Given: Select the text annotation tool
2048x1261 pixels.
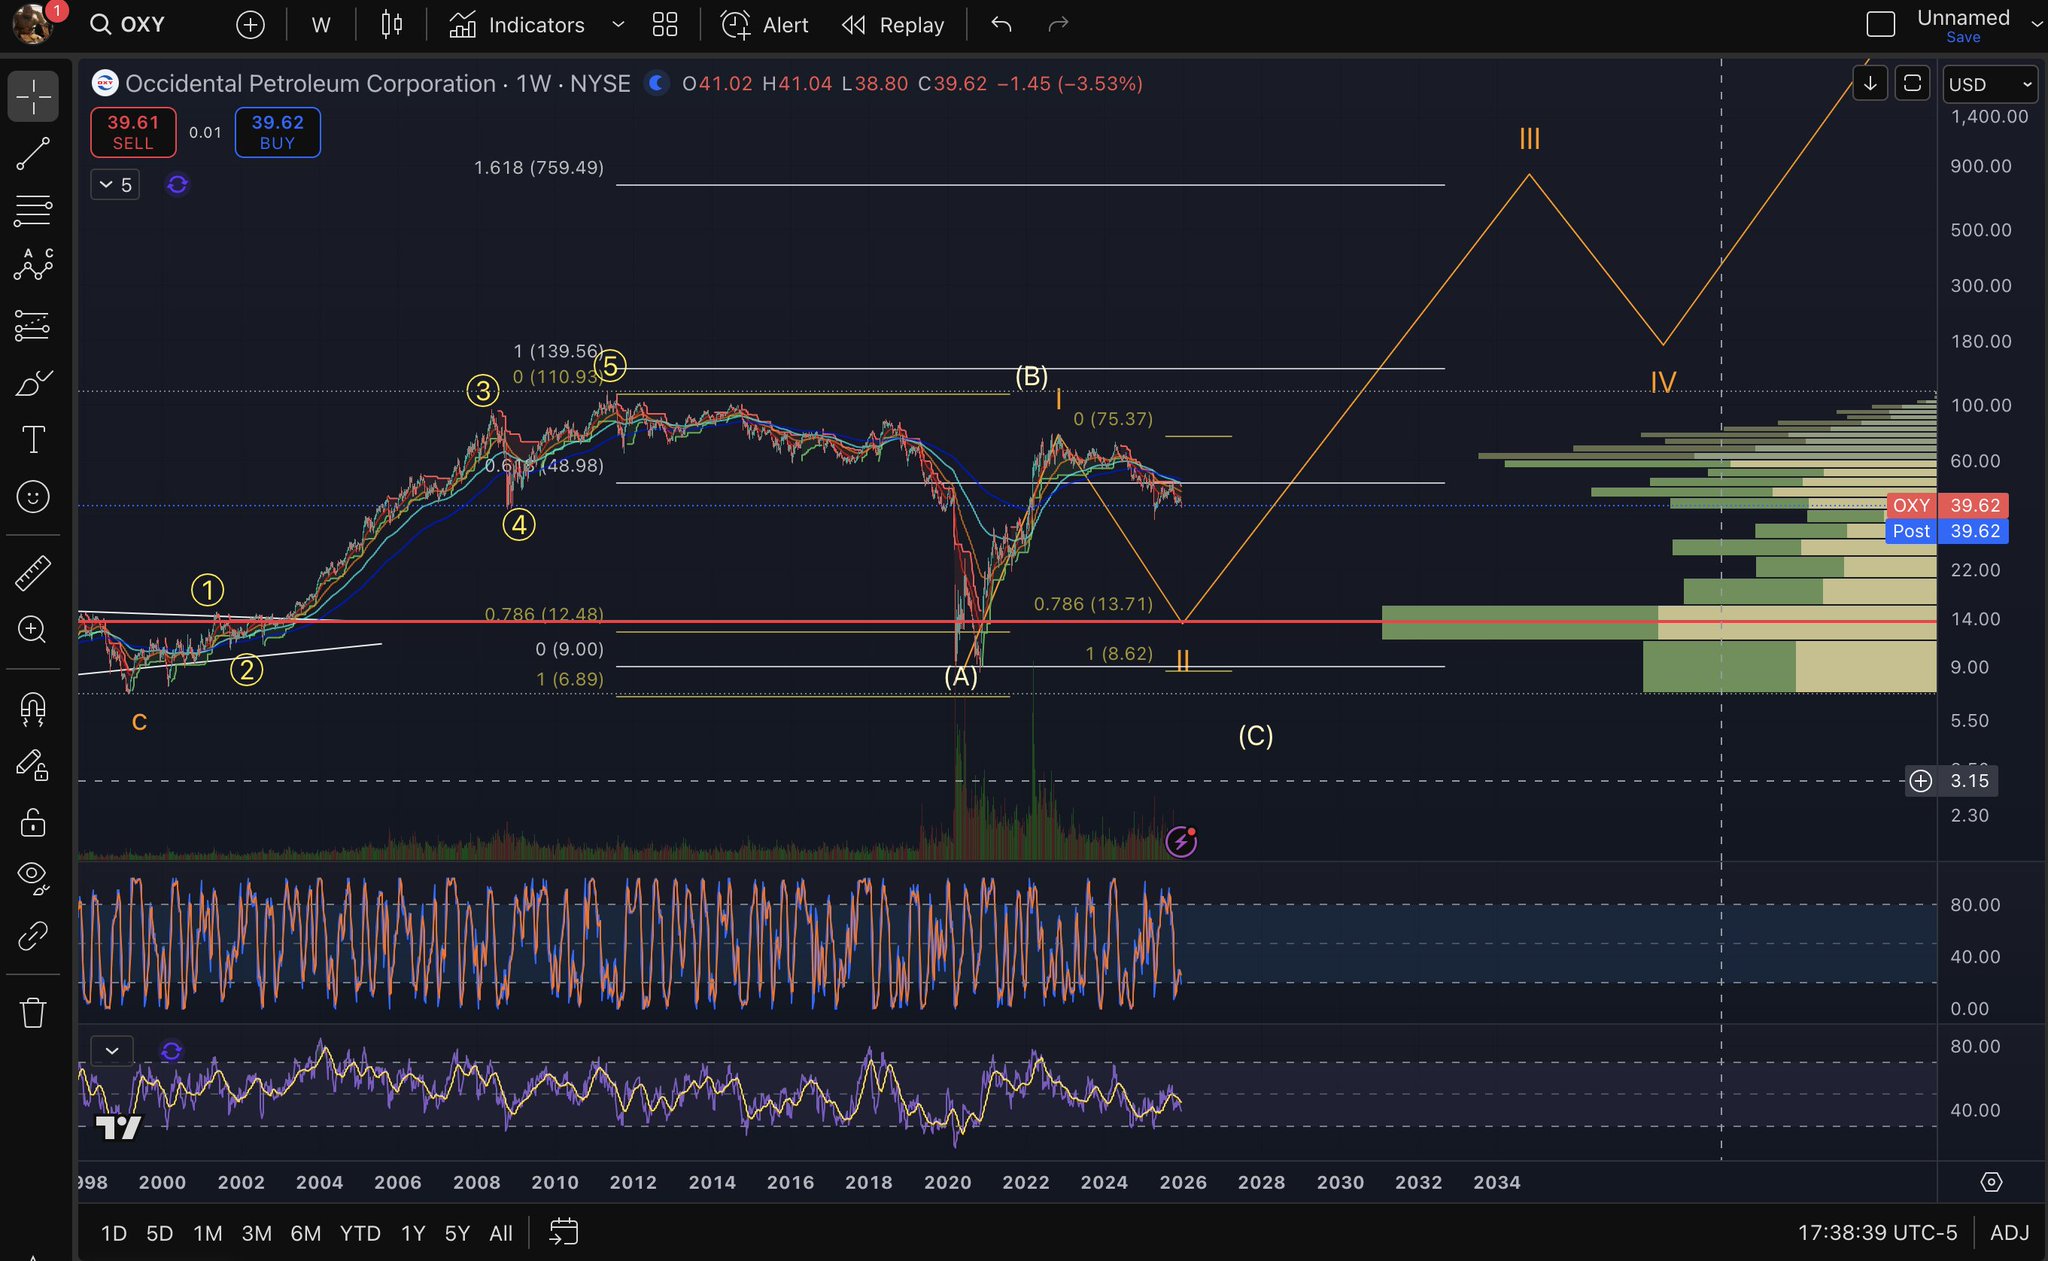Looking at the screenshot, I should coord(33,440).
